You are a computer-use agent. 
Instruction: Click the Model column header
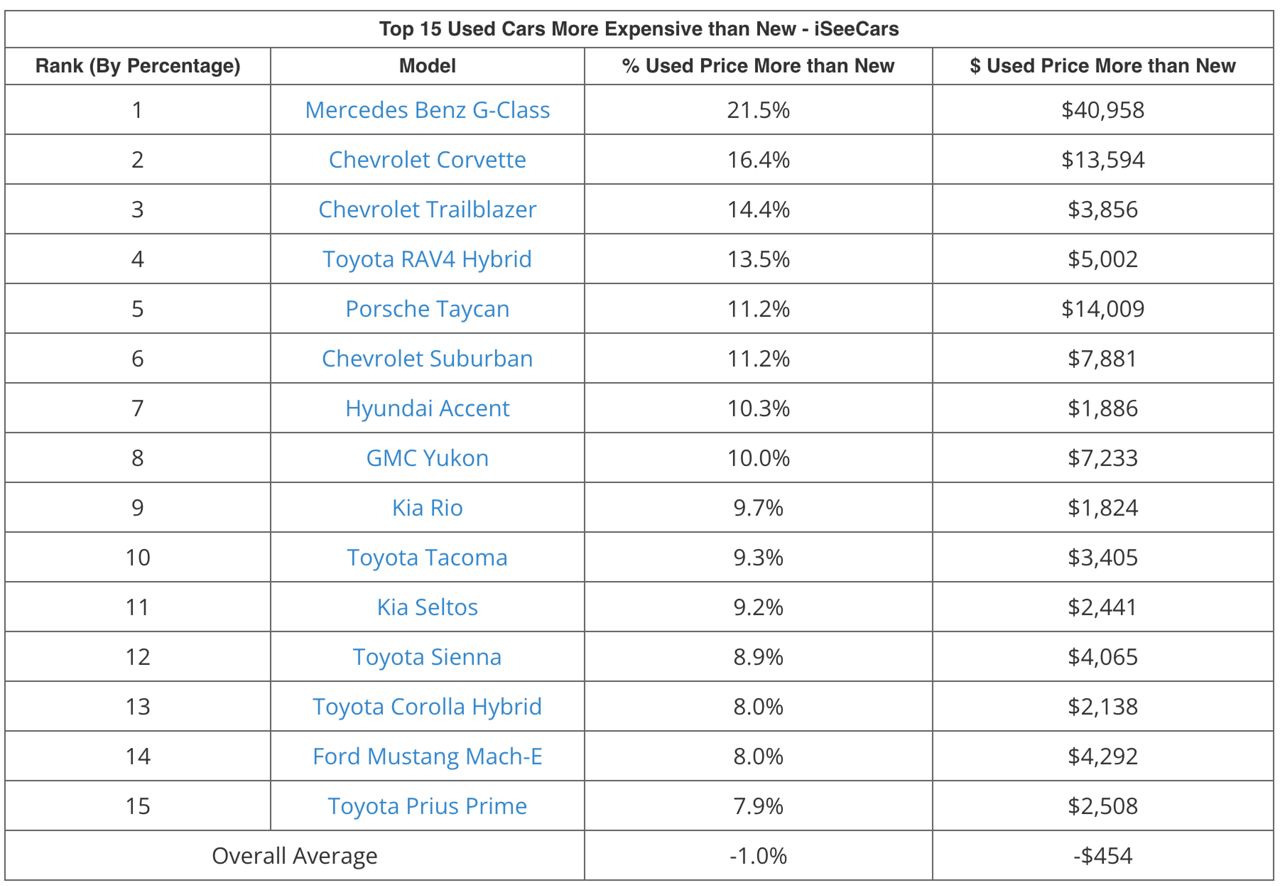coord(427,66)
